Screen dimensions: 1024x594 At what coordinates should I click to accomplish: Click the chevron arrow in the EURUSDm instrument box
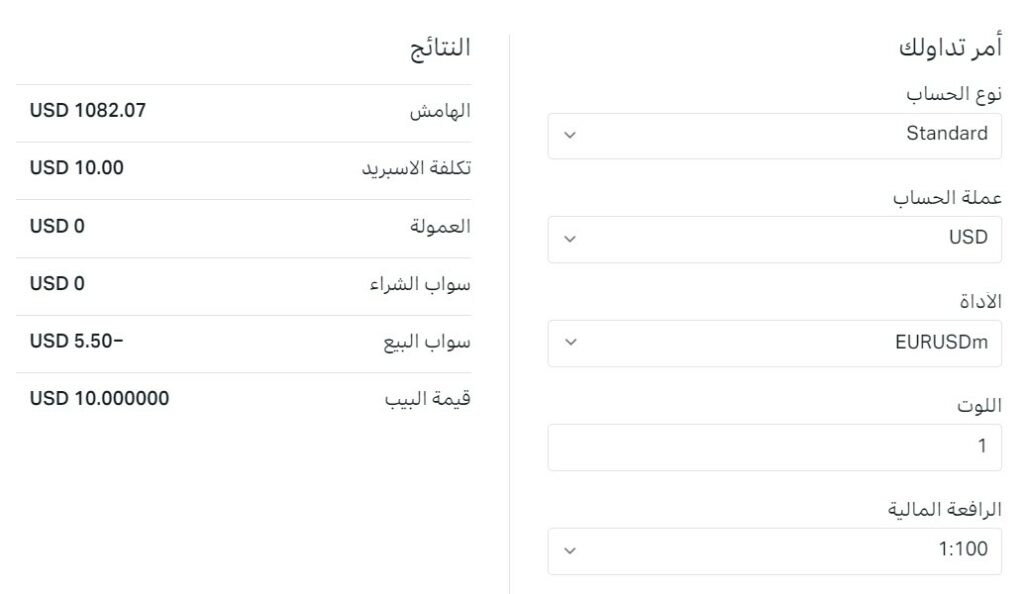[570, 342]
